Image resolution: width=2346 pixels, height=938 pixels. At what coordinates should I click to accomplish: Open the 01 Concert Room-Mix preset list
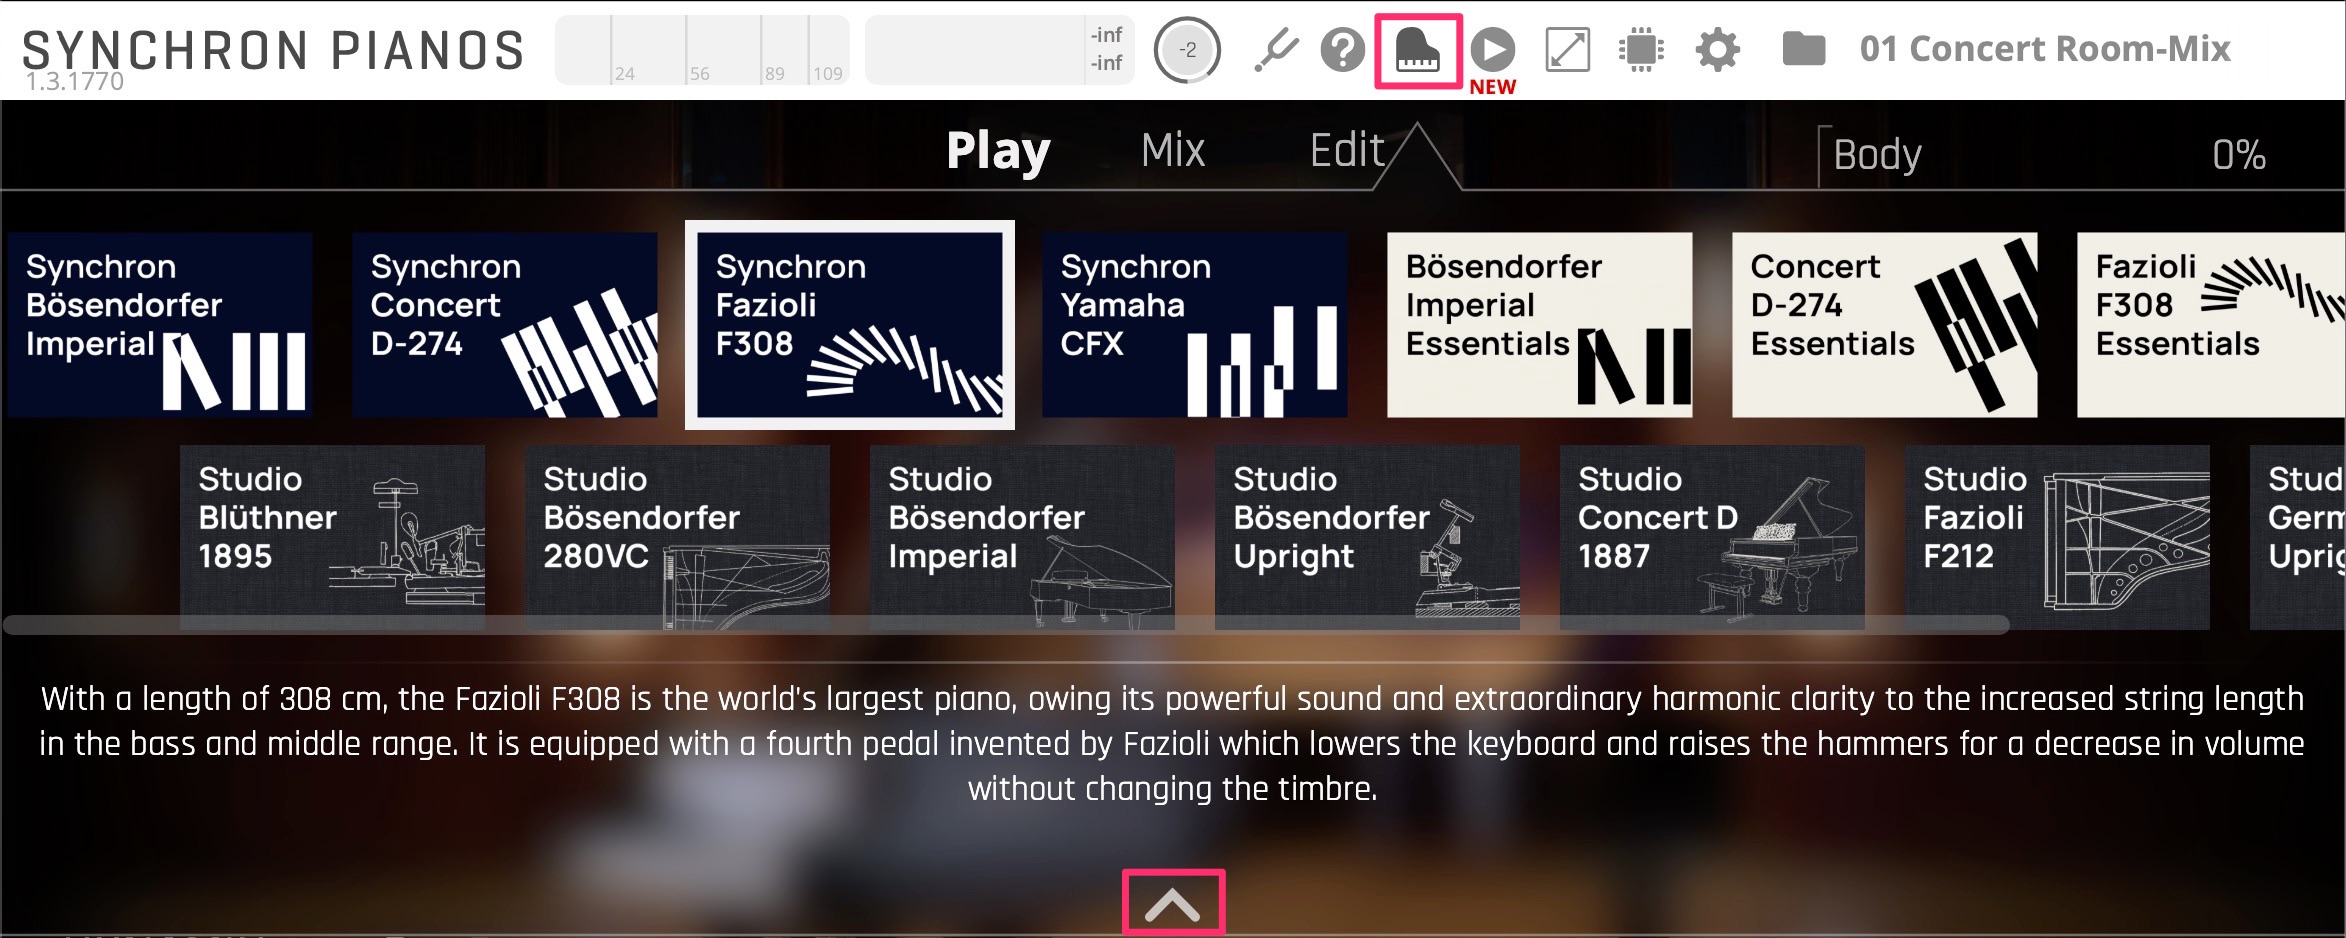click(x=2044, y=49)
